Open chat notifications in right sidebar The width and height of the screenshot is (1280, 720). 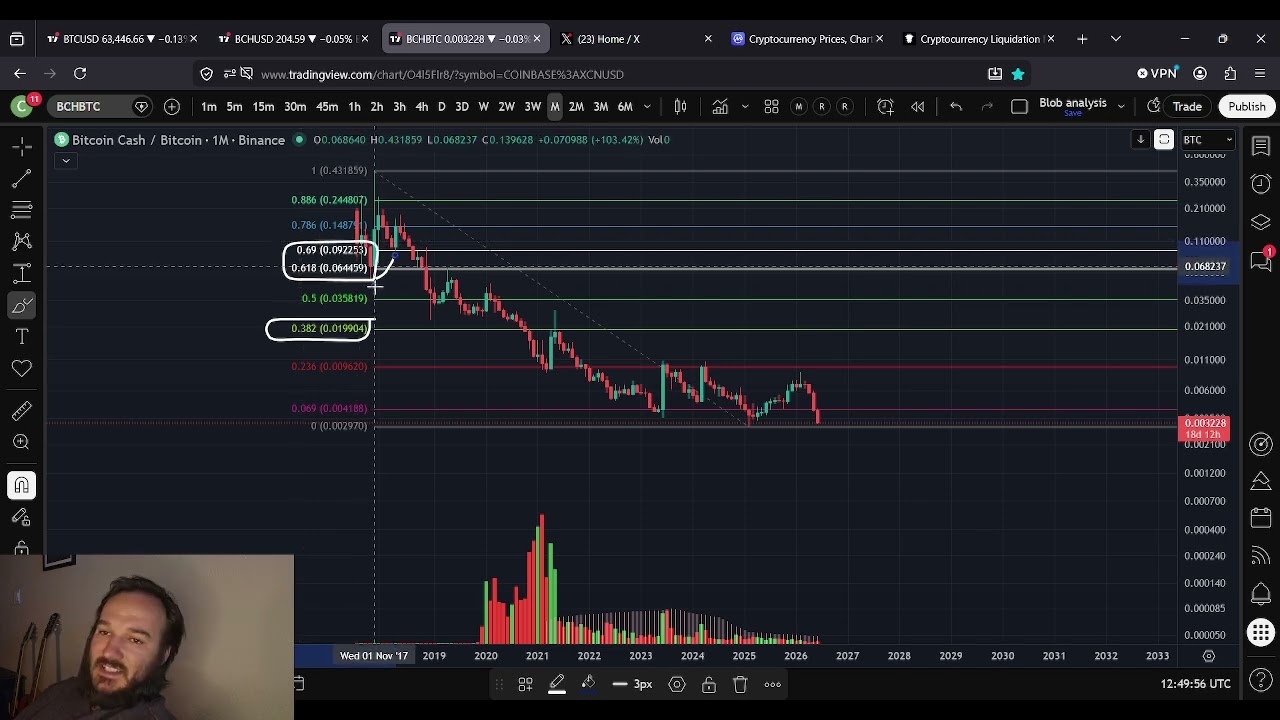[1260, 260]
